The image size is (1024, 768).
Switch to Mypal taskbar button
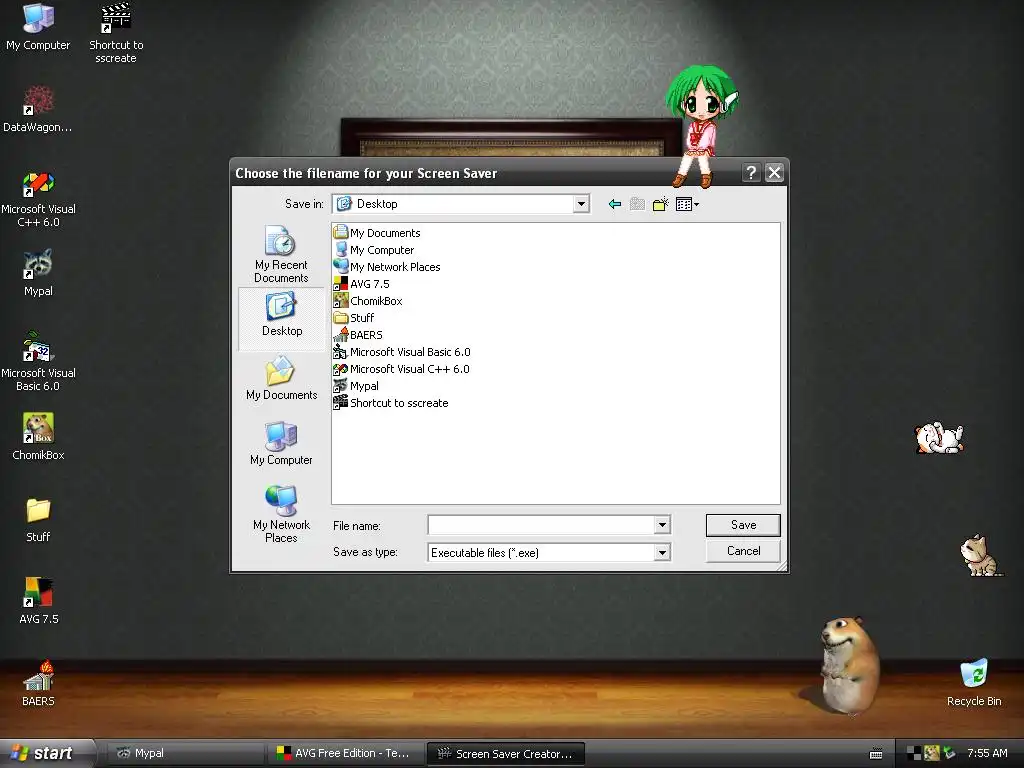pos(185,754)
